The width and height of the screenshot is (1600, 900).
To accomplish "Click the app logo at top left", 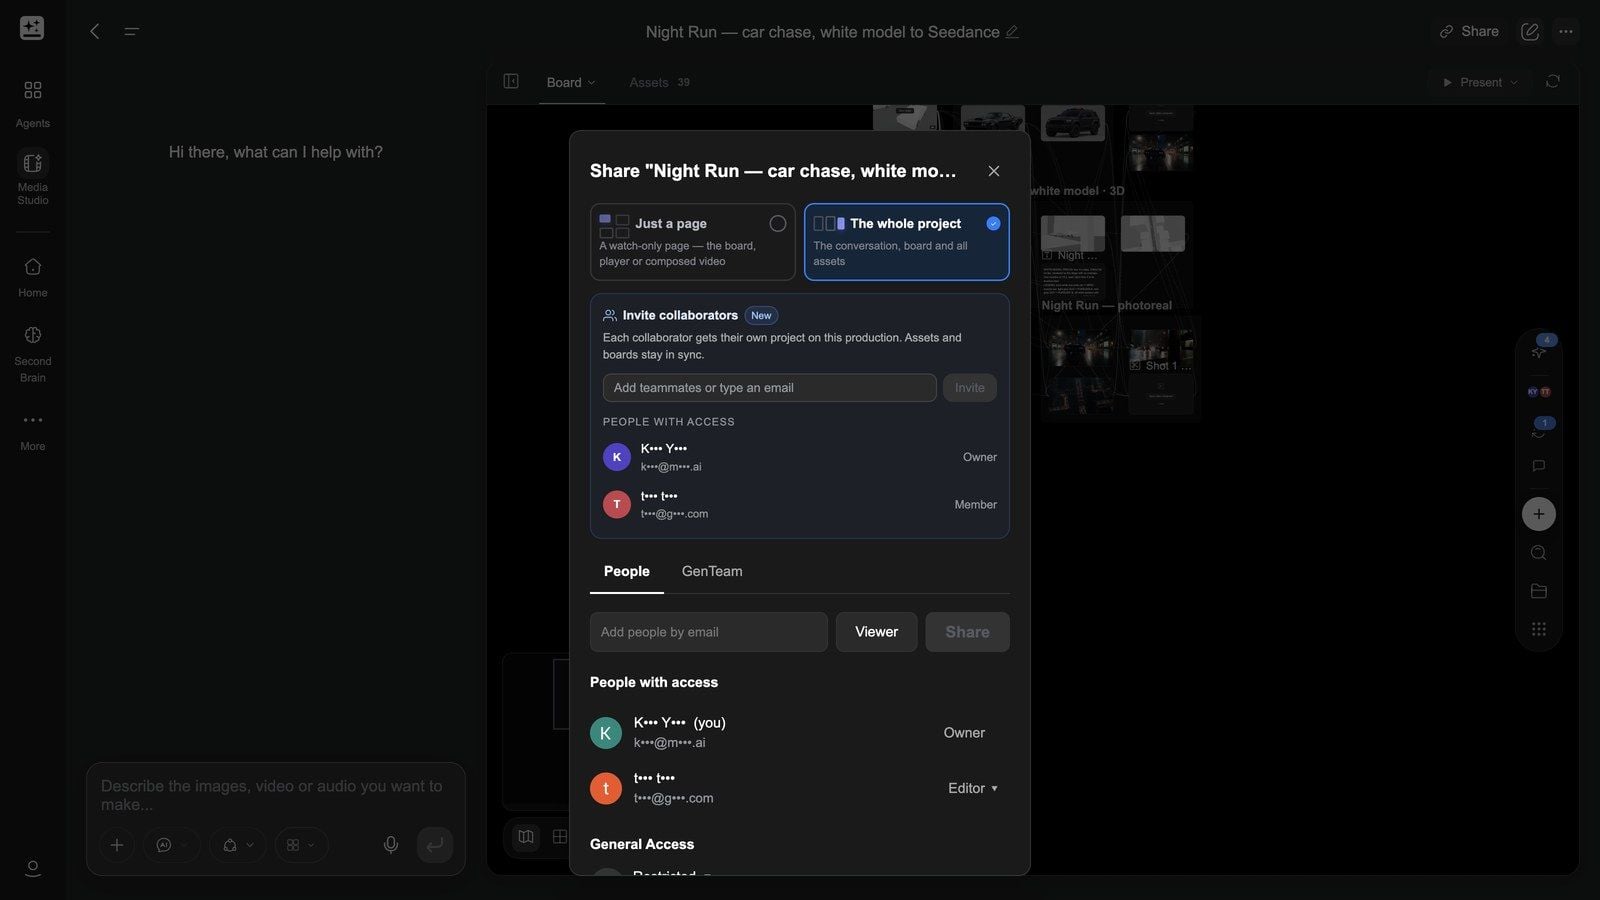I will pyautogui.click(x=32, y=28).
